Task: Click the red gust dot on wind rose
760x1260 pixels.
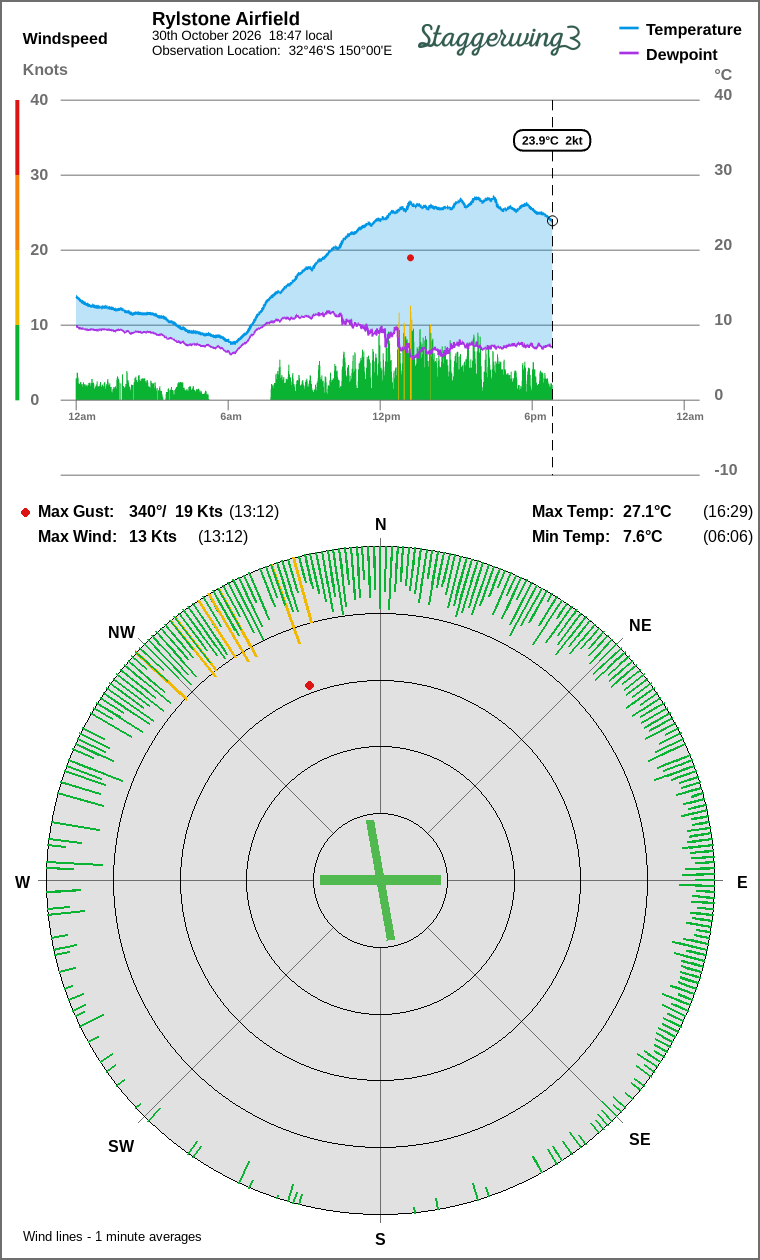Action: point(309,685)
